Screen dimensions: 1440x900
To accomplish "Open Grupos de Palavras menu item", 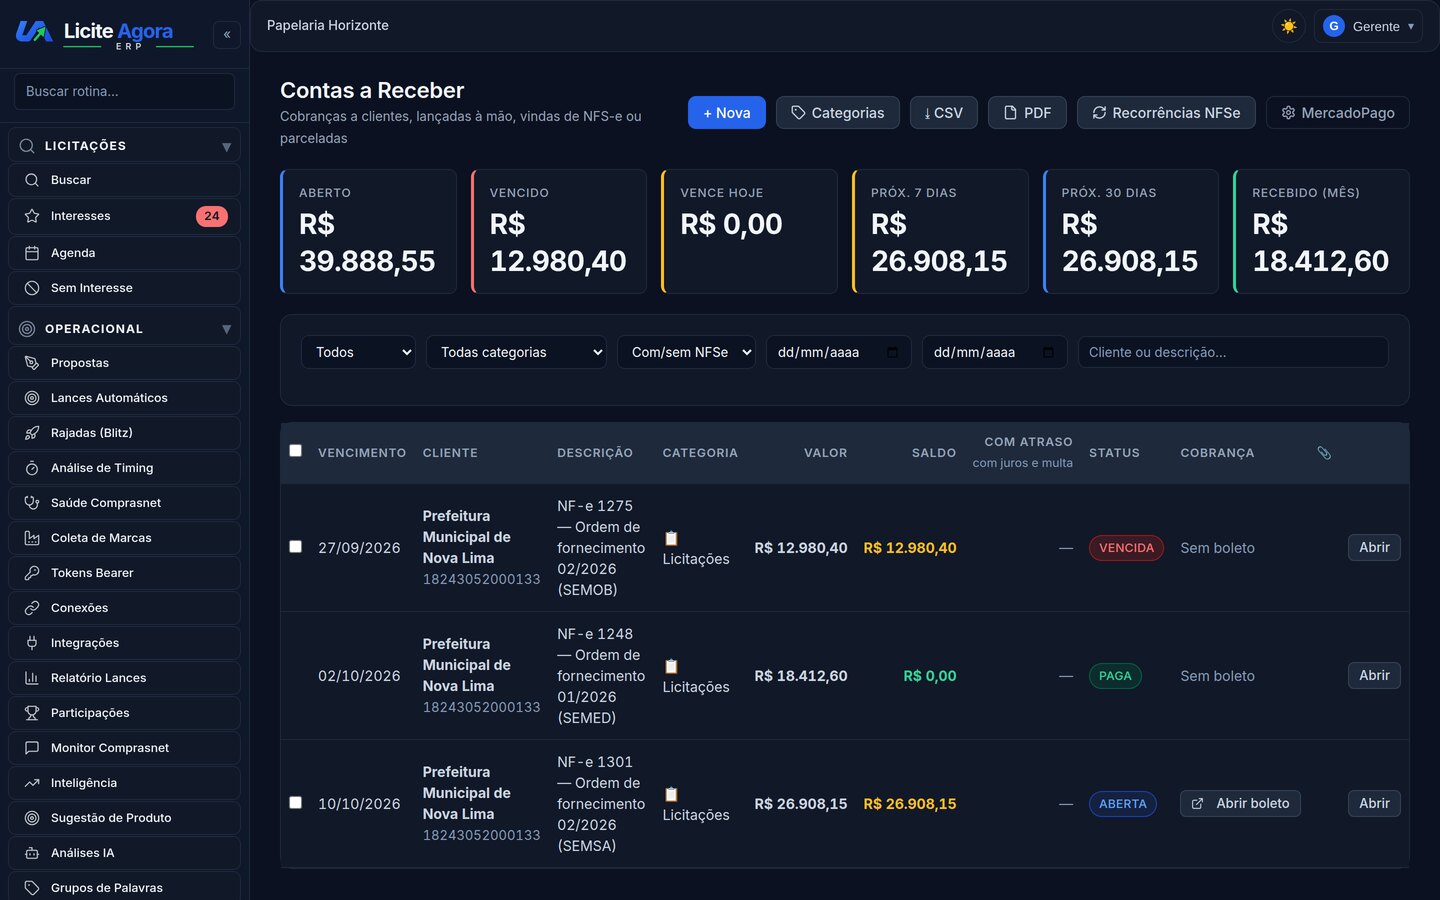I will click(x=124, y=887).
